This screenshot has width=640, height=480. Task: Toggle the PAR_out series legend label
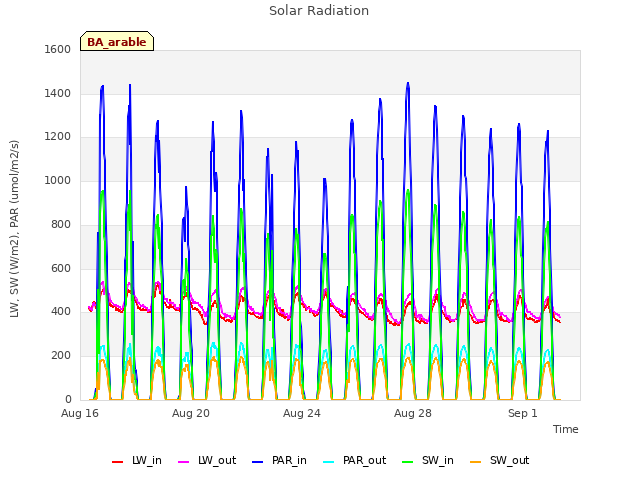(x=364, y=461)
